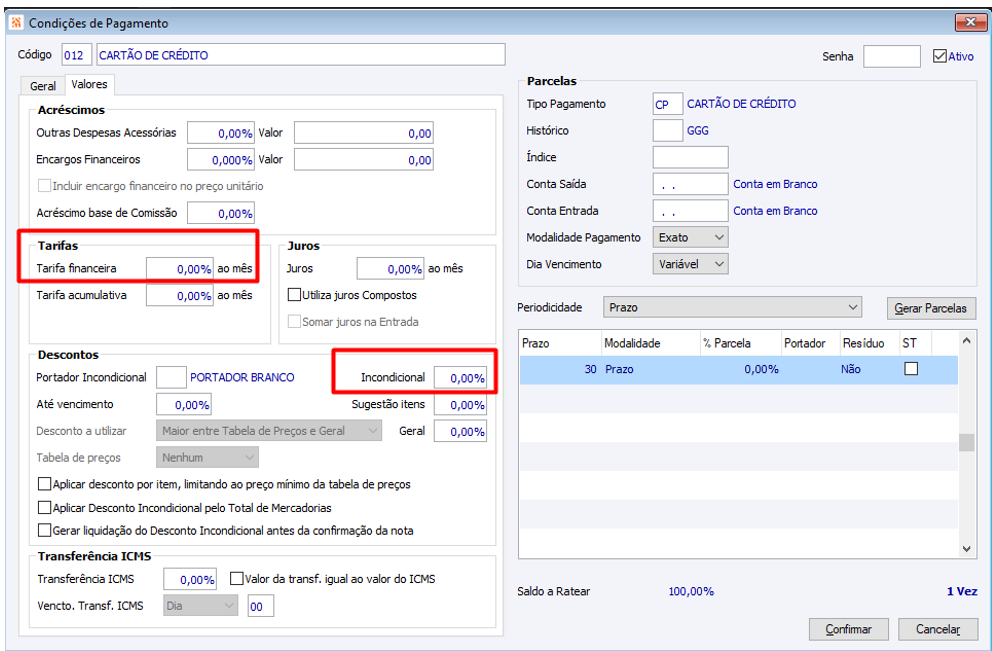Click the Até vencimento field
This screenshot has width=992, height=651.
point(183,404)
